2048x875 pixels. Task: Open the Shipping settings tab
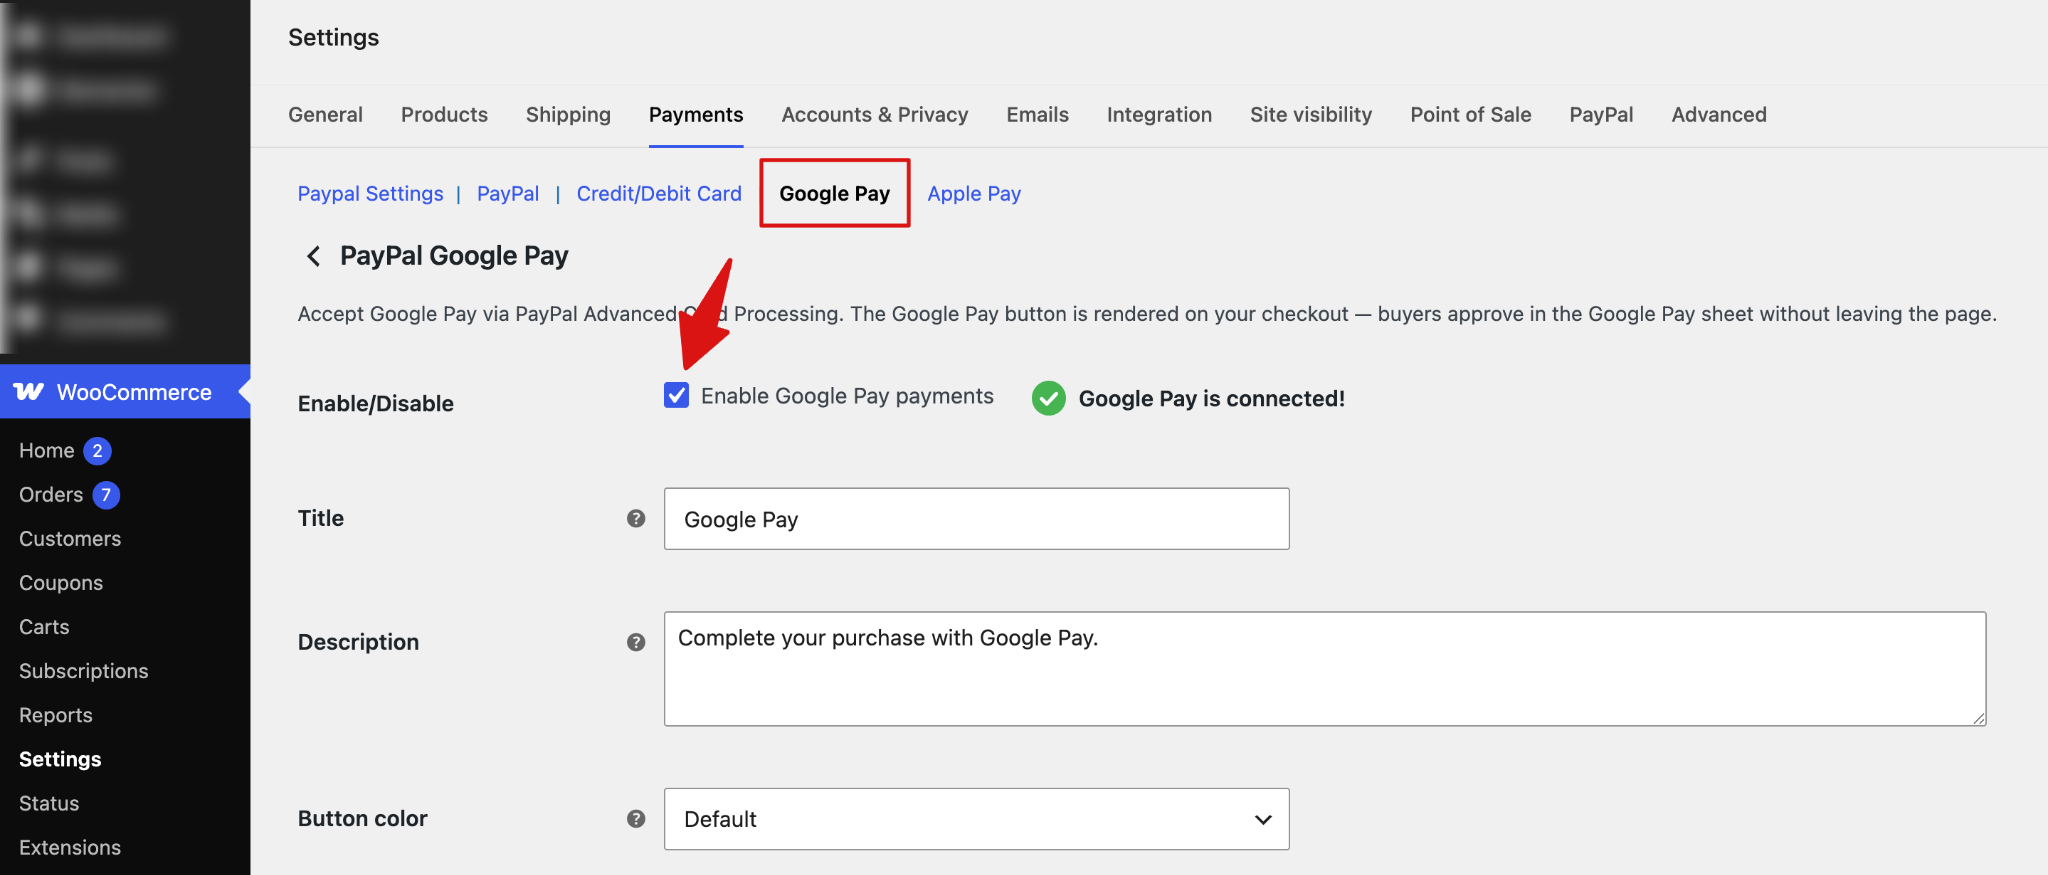point(568,115)
